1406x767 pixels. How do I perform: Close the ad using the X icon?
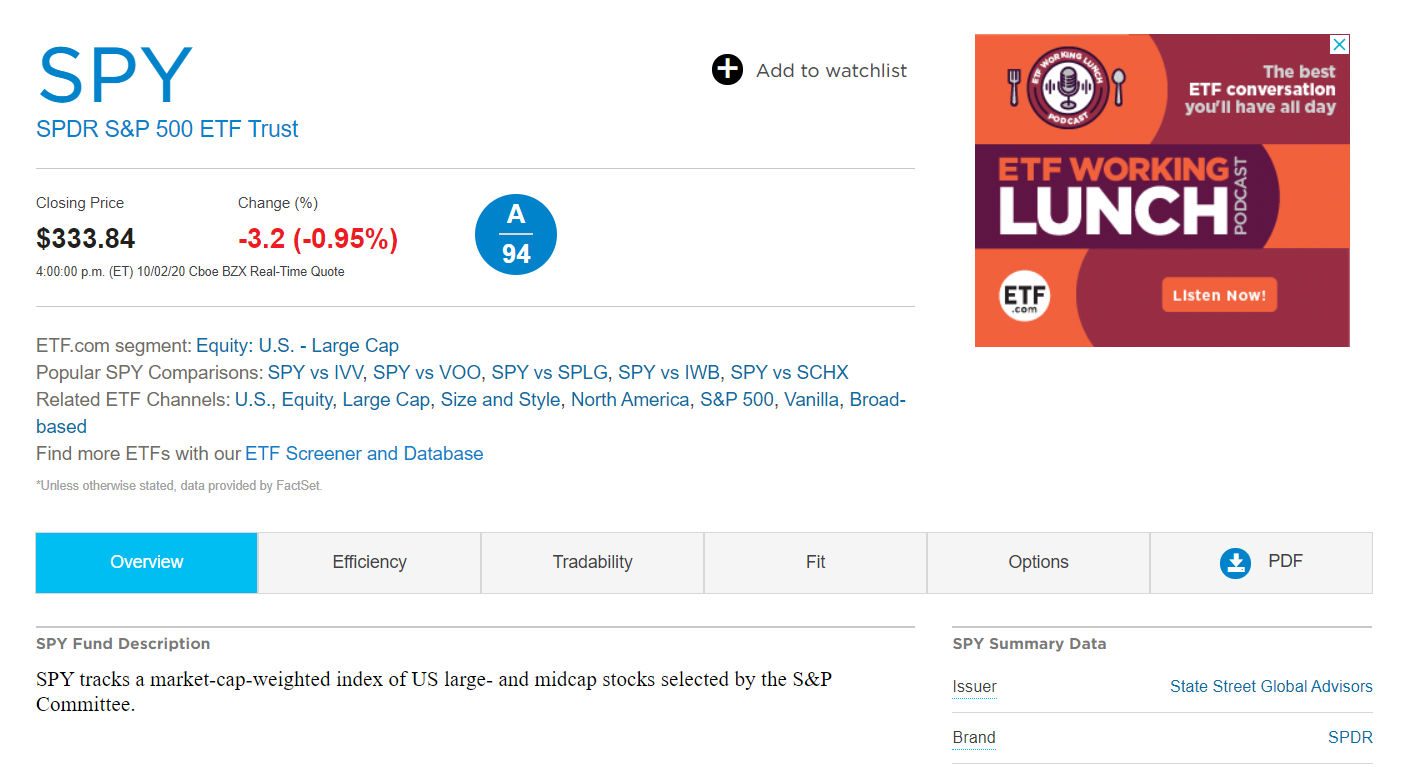pos(1340,44)
